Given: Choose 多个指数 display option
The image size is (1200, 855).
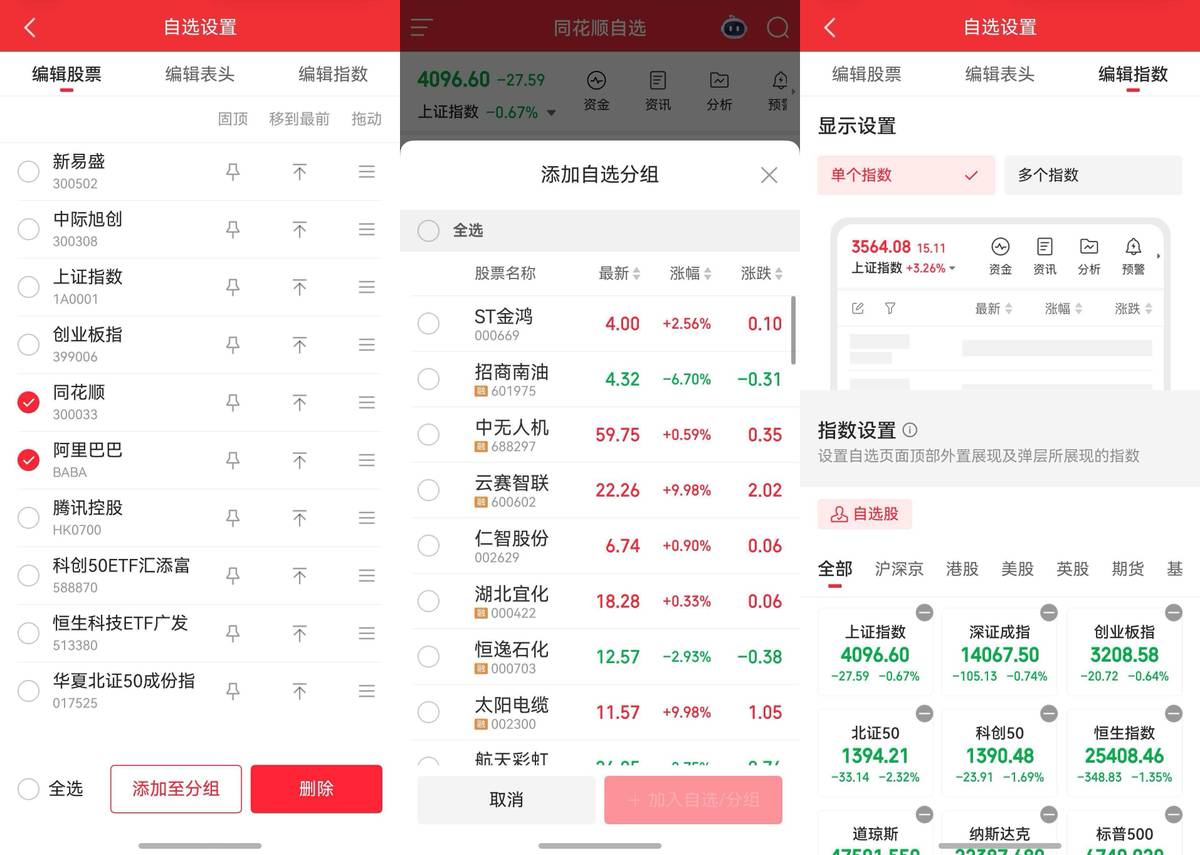Looking at the screenshot, I should point(1093,175).
